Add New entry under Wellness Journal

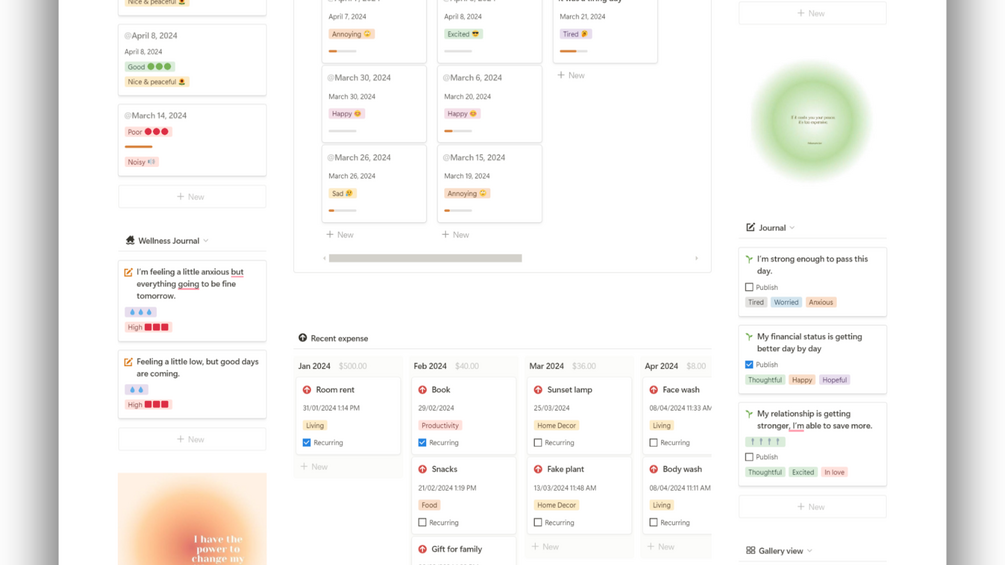point(192,439)
